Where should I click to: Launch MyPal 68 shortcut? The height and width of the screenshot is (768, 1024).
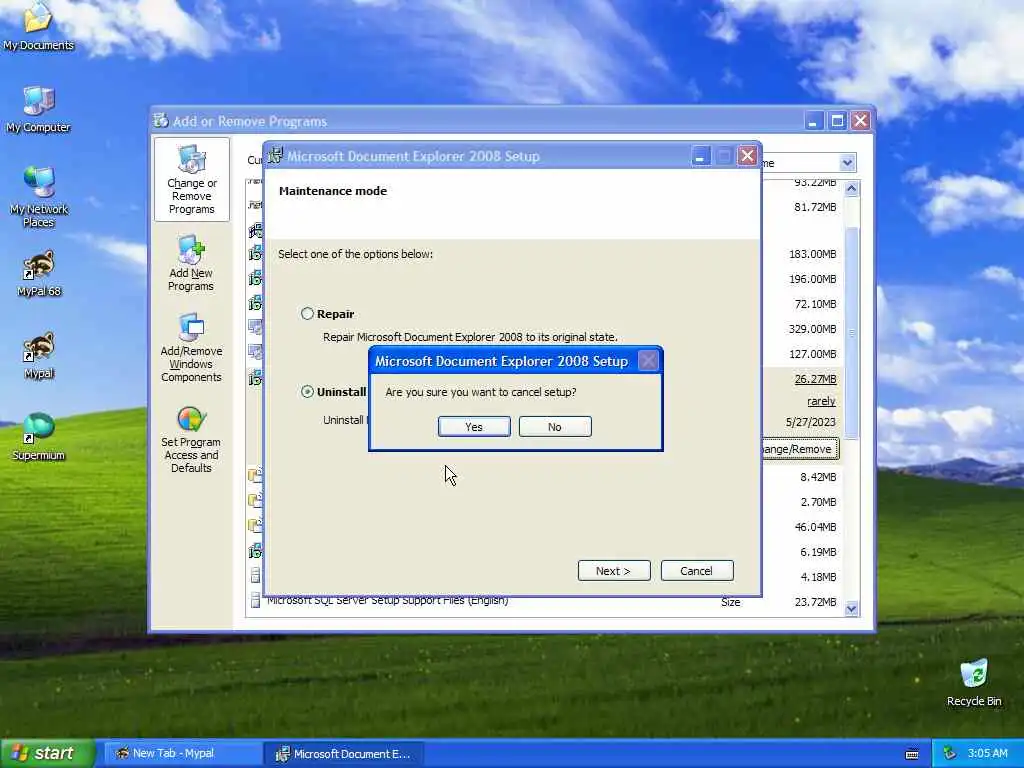tap(39, 274)
